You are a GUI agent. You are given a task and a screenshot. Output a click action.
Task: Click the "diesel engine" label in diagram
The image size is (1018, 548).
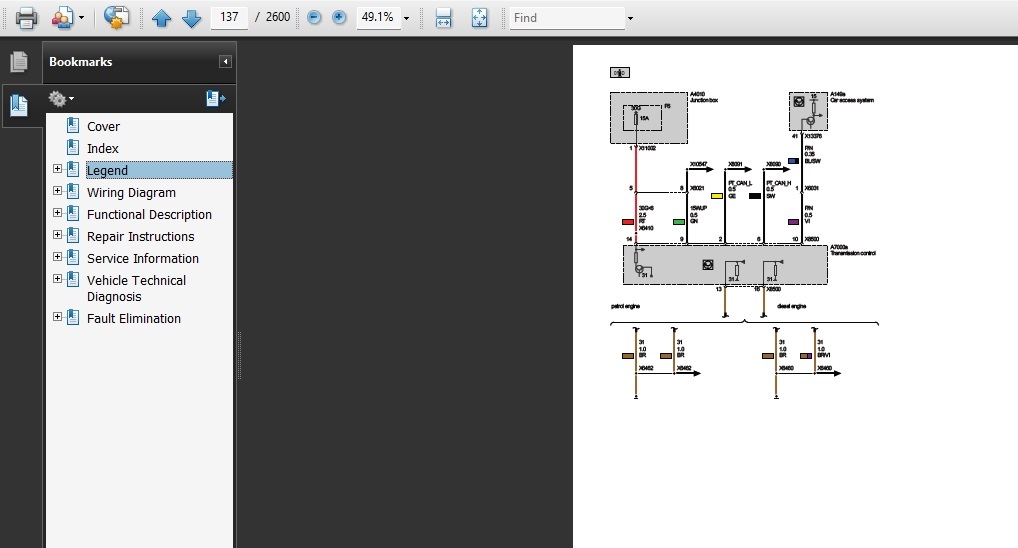click(x=791, y=306)
